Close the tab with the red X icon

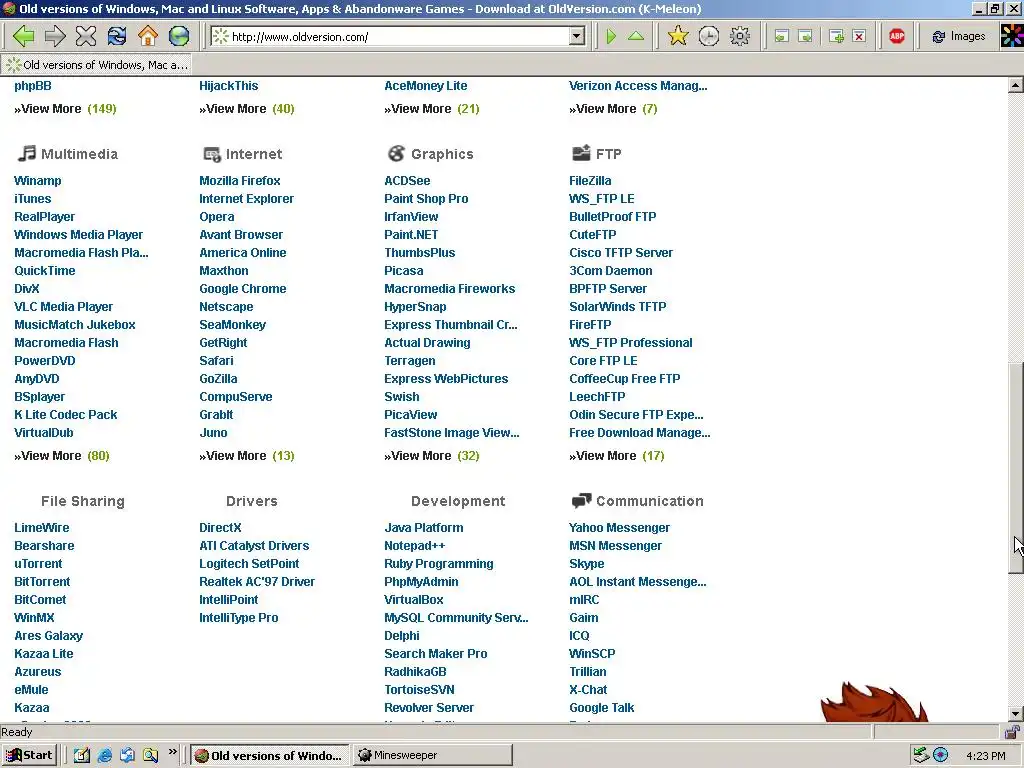(859, 37)
